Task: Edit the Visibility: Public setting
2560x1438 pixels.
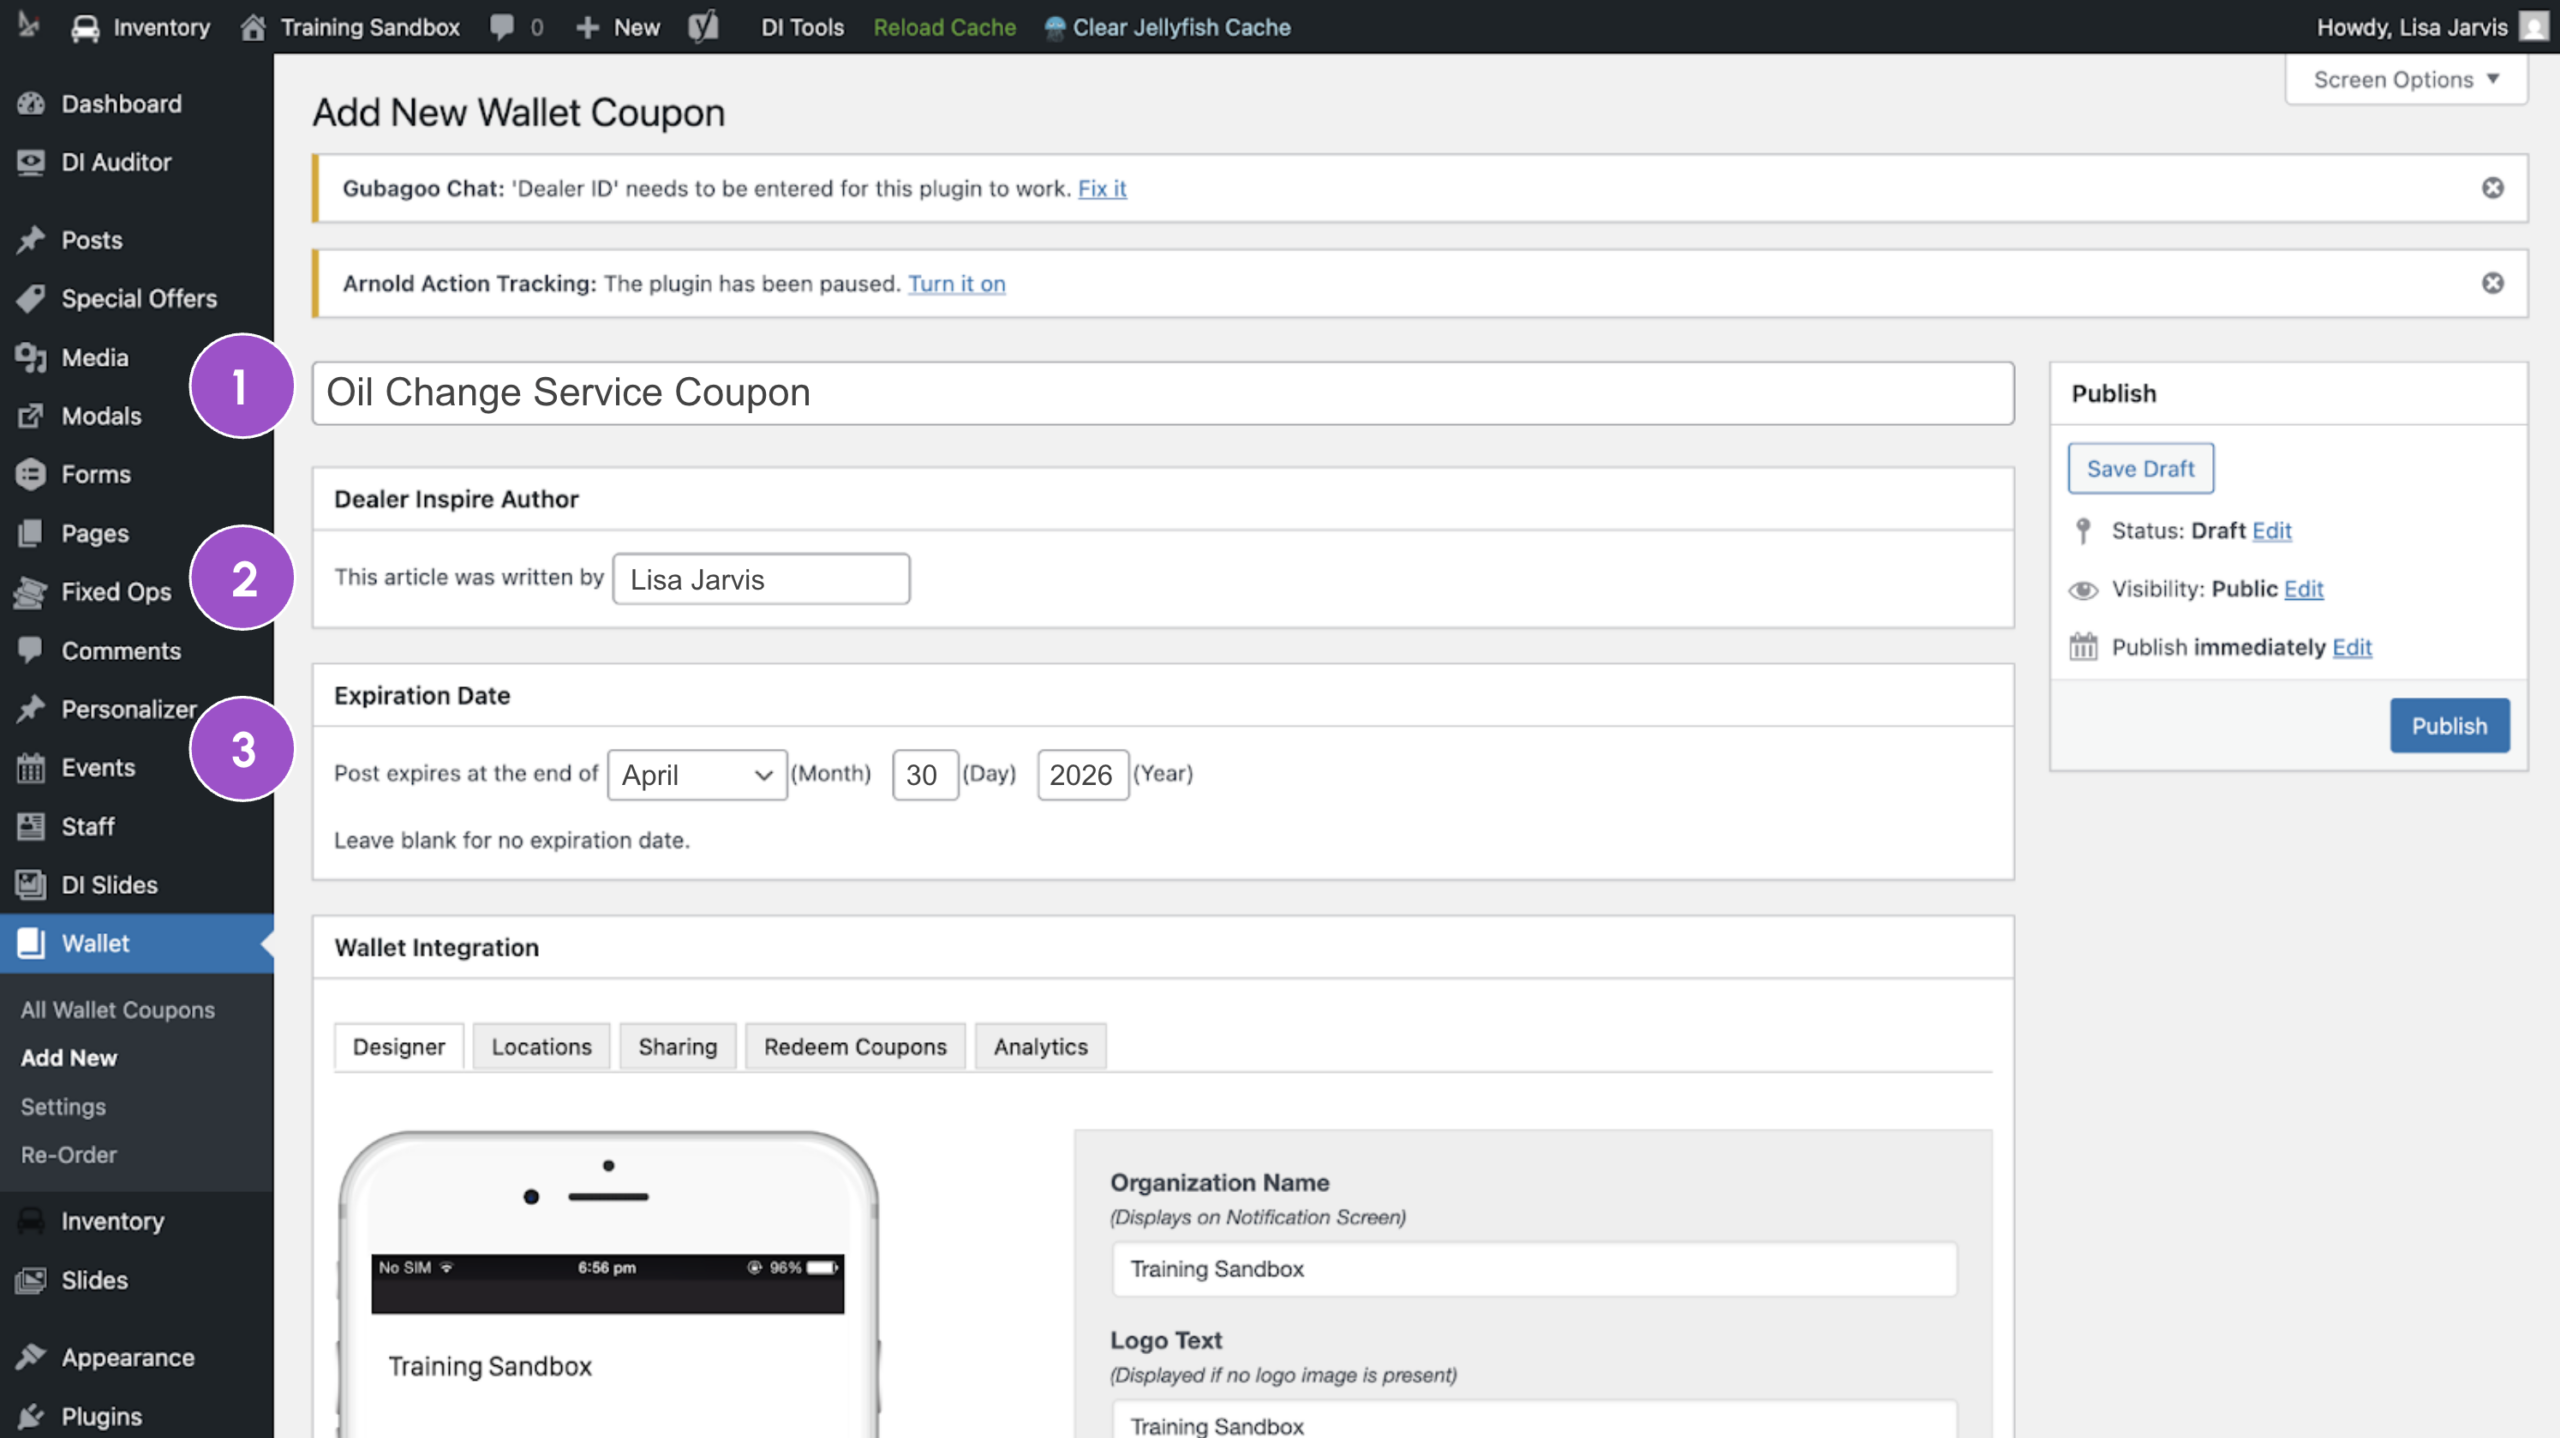Action: (x=2304, y=588)
